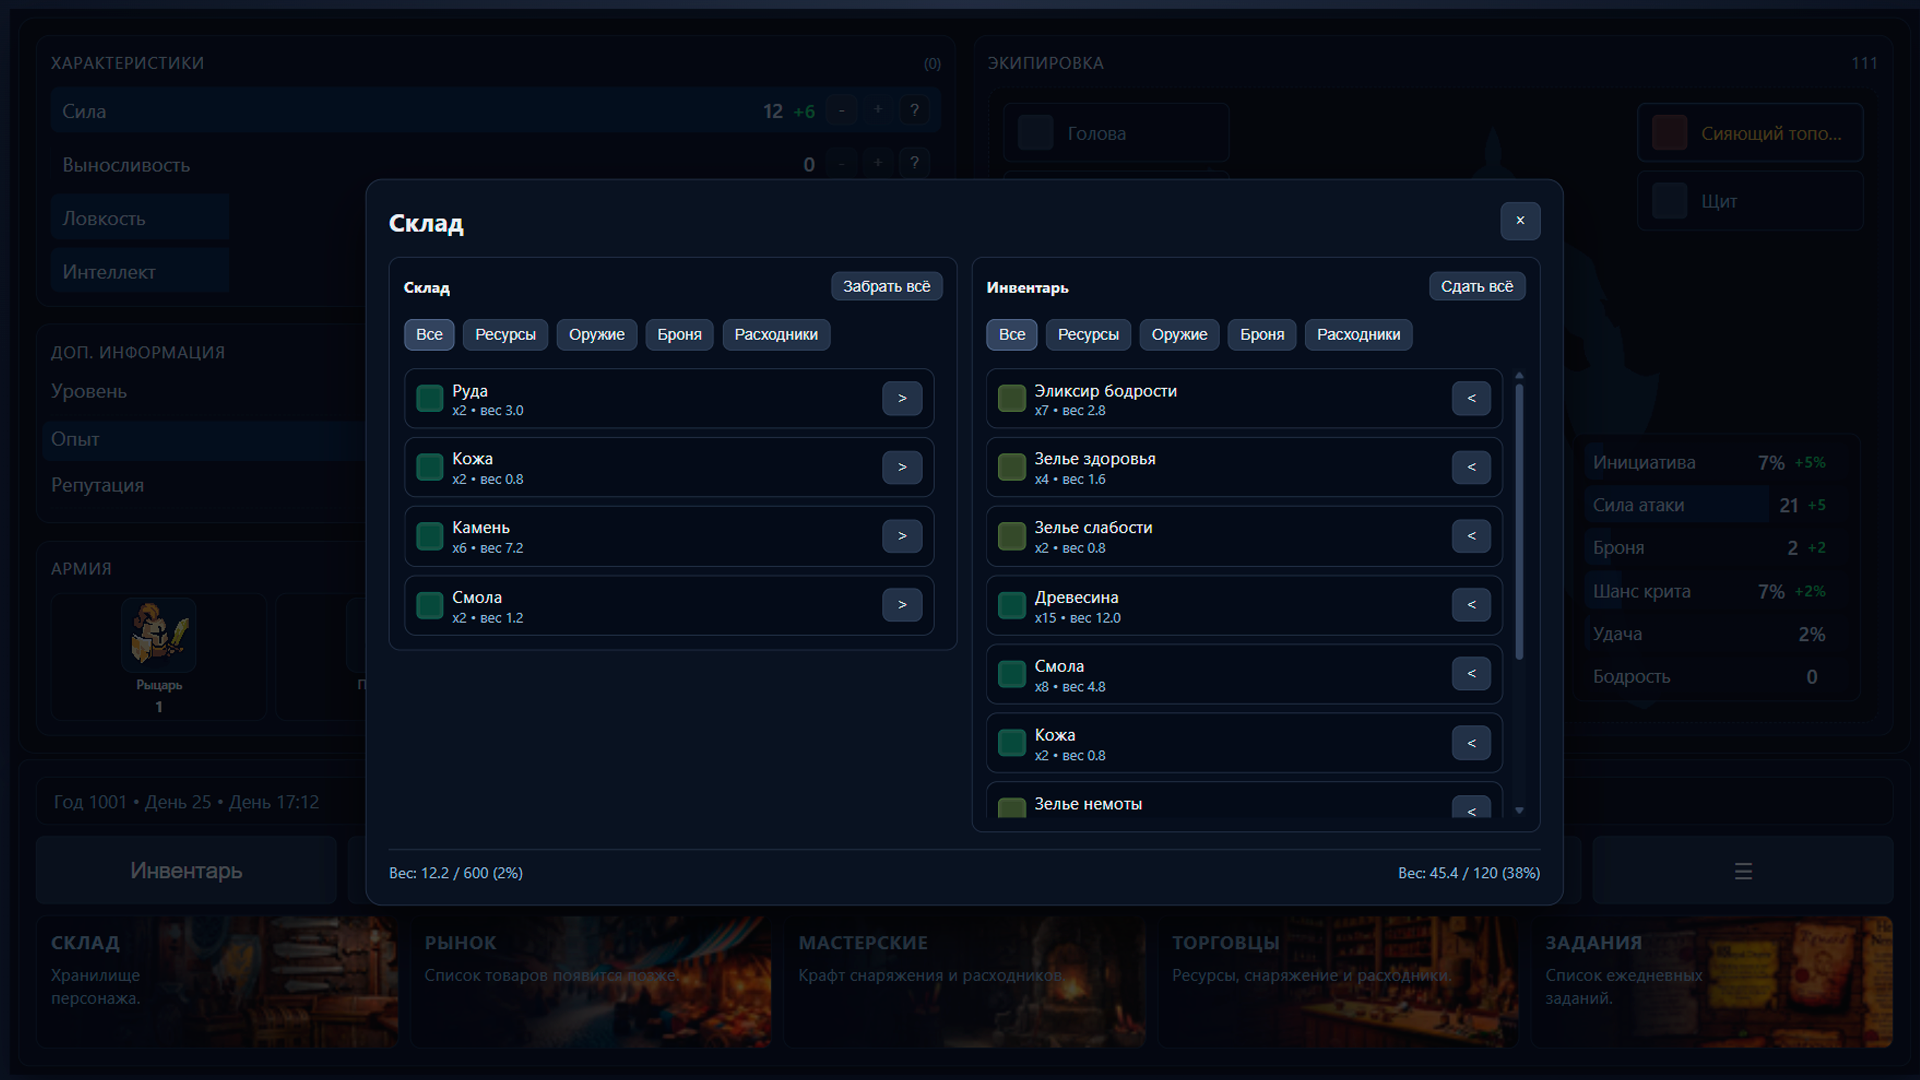Screen dimensions: 1920x1080
Task: Click the transfer arrow next to Зелье слабости
Action: coord(1471,536)
